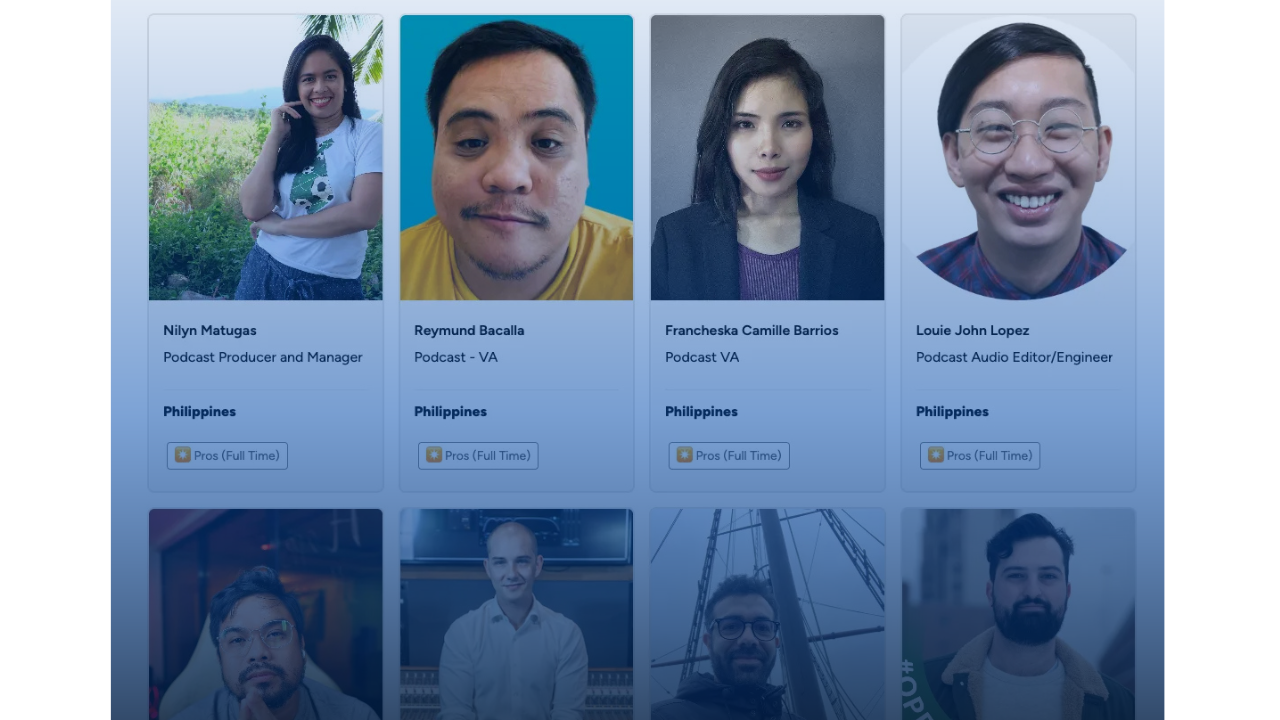Viewport: 1280px width, 720px height.
Task: Click the name Nilyn Matugas
Action: pyautogui.click(x=210, y=330)
